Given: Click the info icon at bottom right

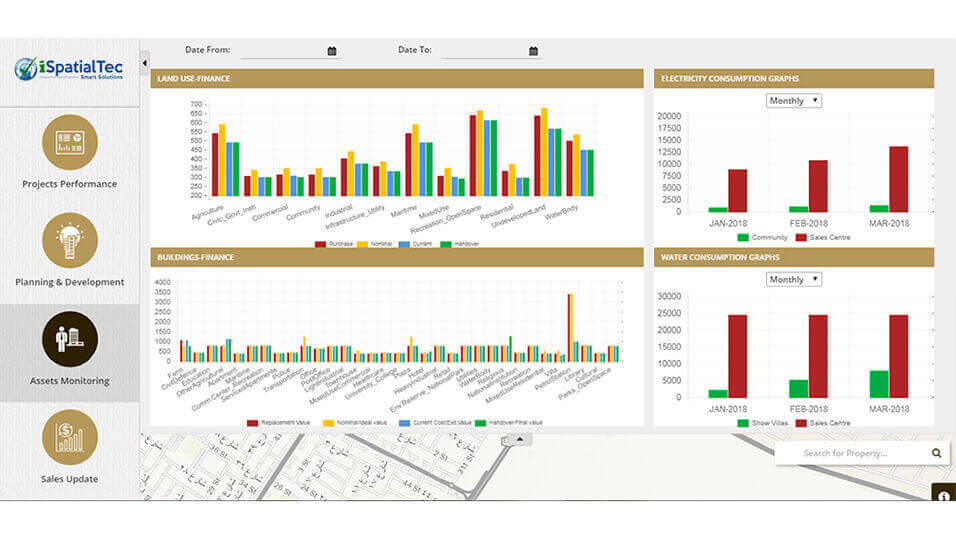Looking at the screenshot, I should point(944,496).
